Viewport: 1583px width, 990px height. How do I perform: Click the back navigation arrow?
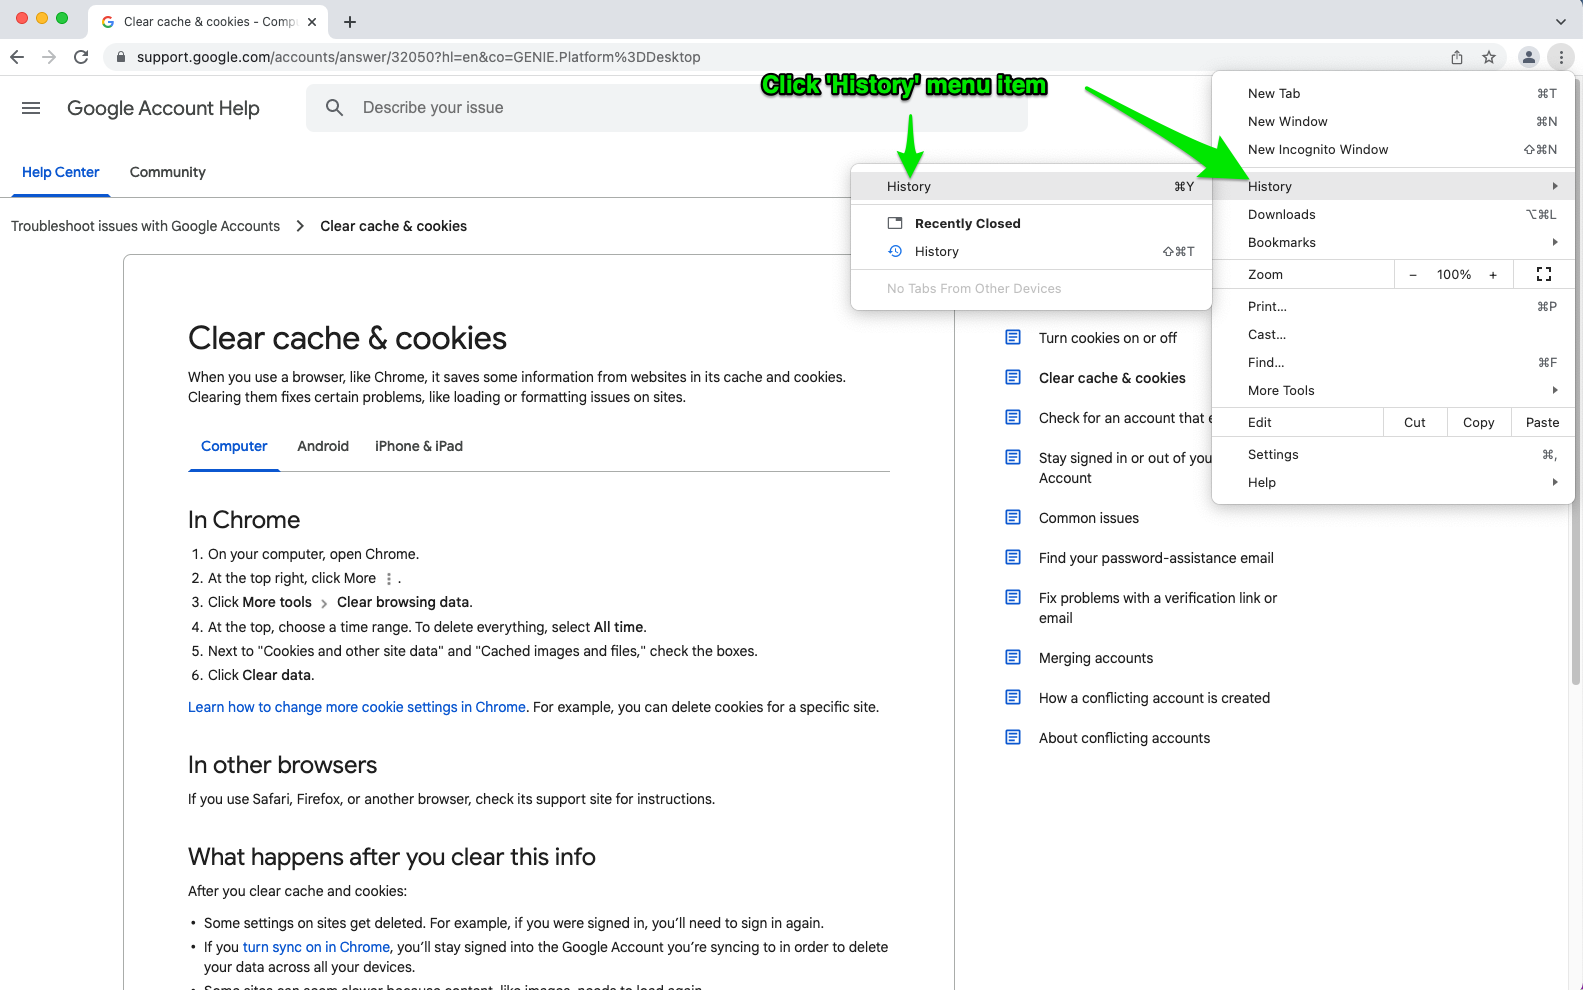pos(17,57)
